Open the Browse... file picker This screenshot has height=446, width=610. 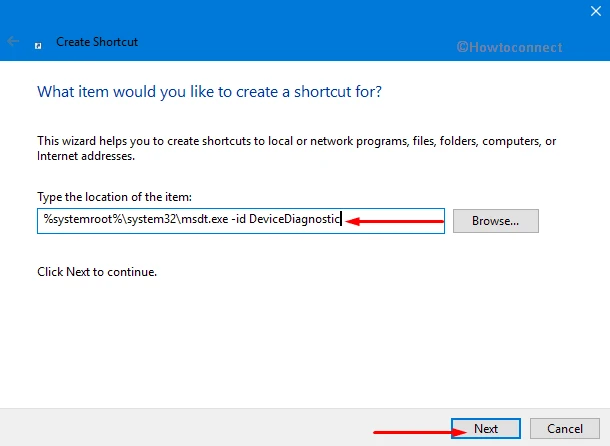tap(496, 221)
